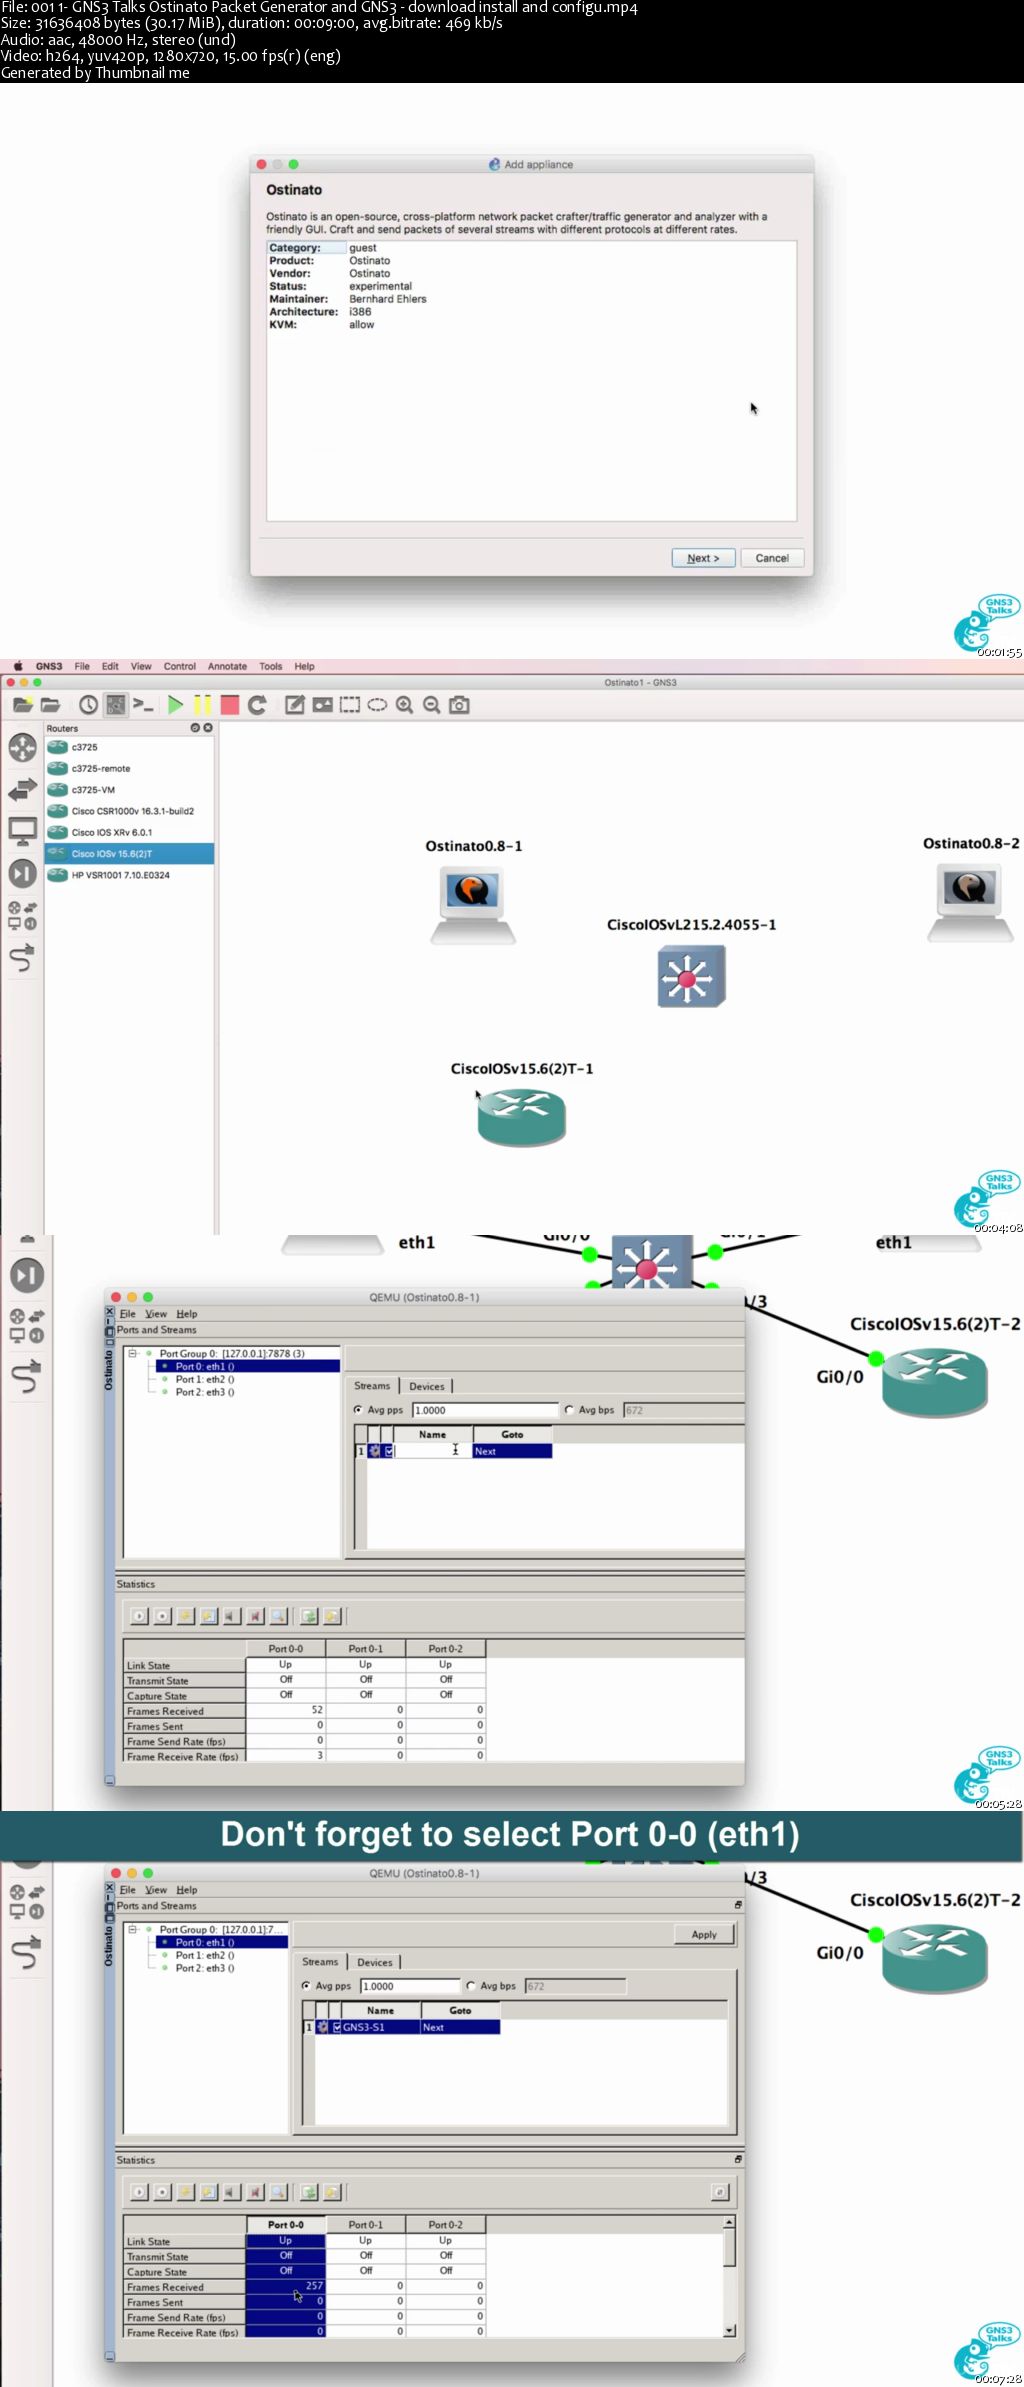Click the zoom in magnifier icon
The image size is (1024, 2387).
pyautogui.click(x=404, y=705)
